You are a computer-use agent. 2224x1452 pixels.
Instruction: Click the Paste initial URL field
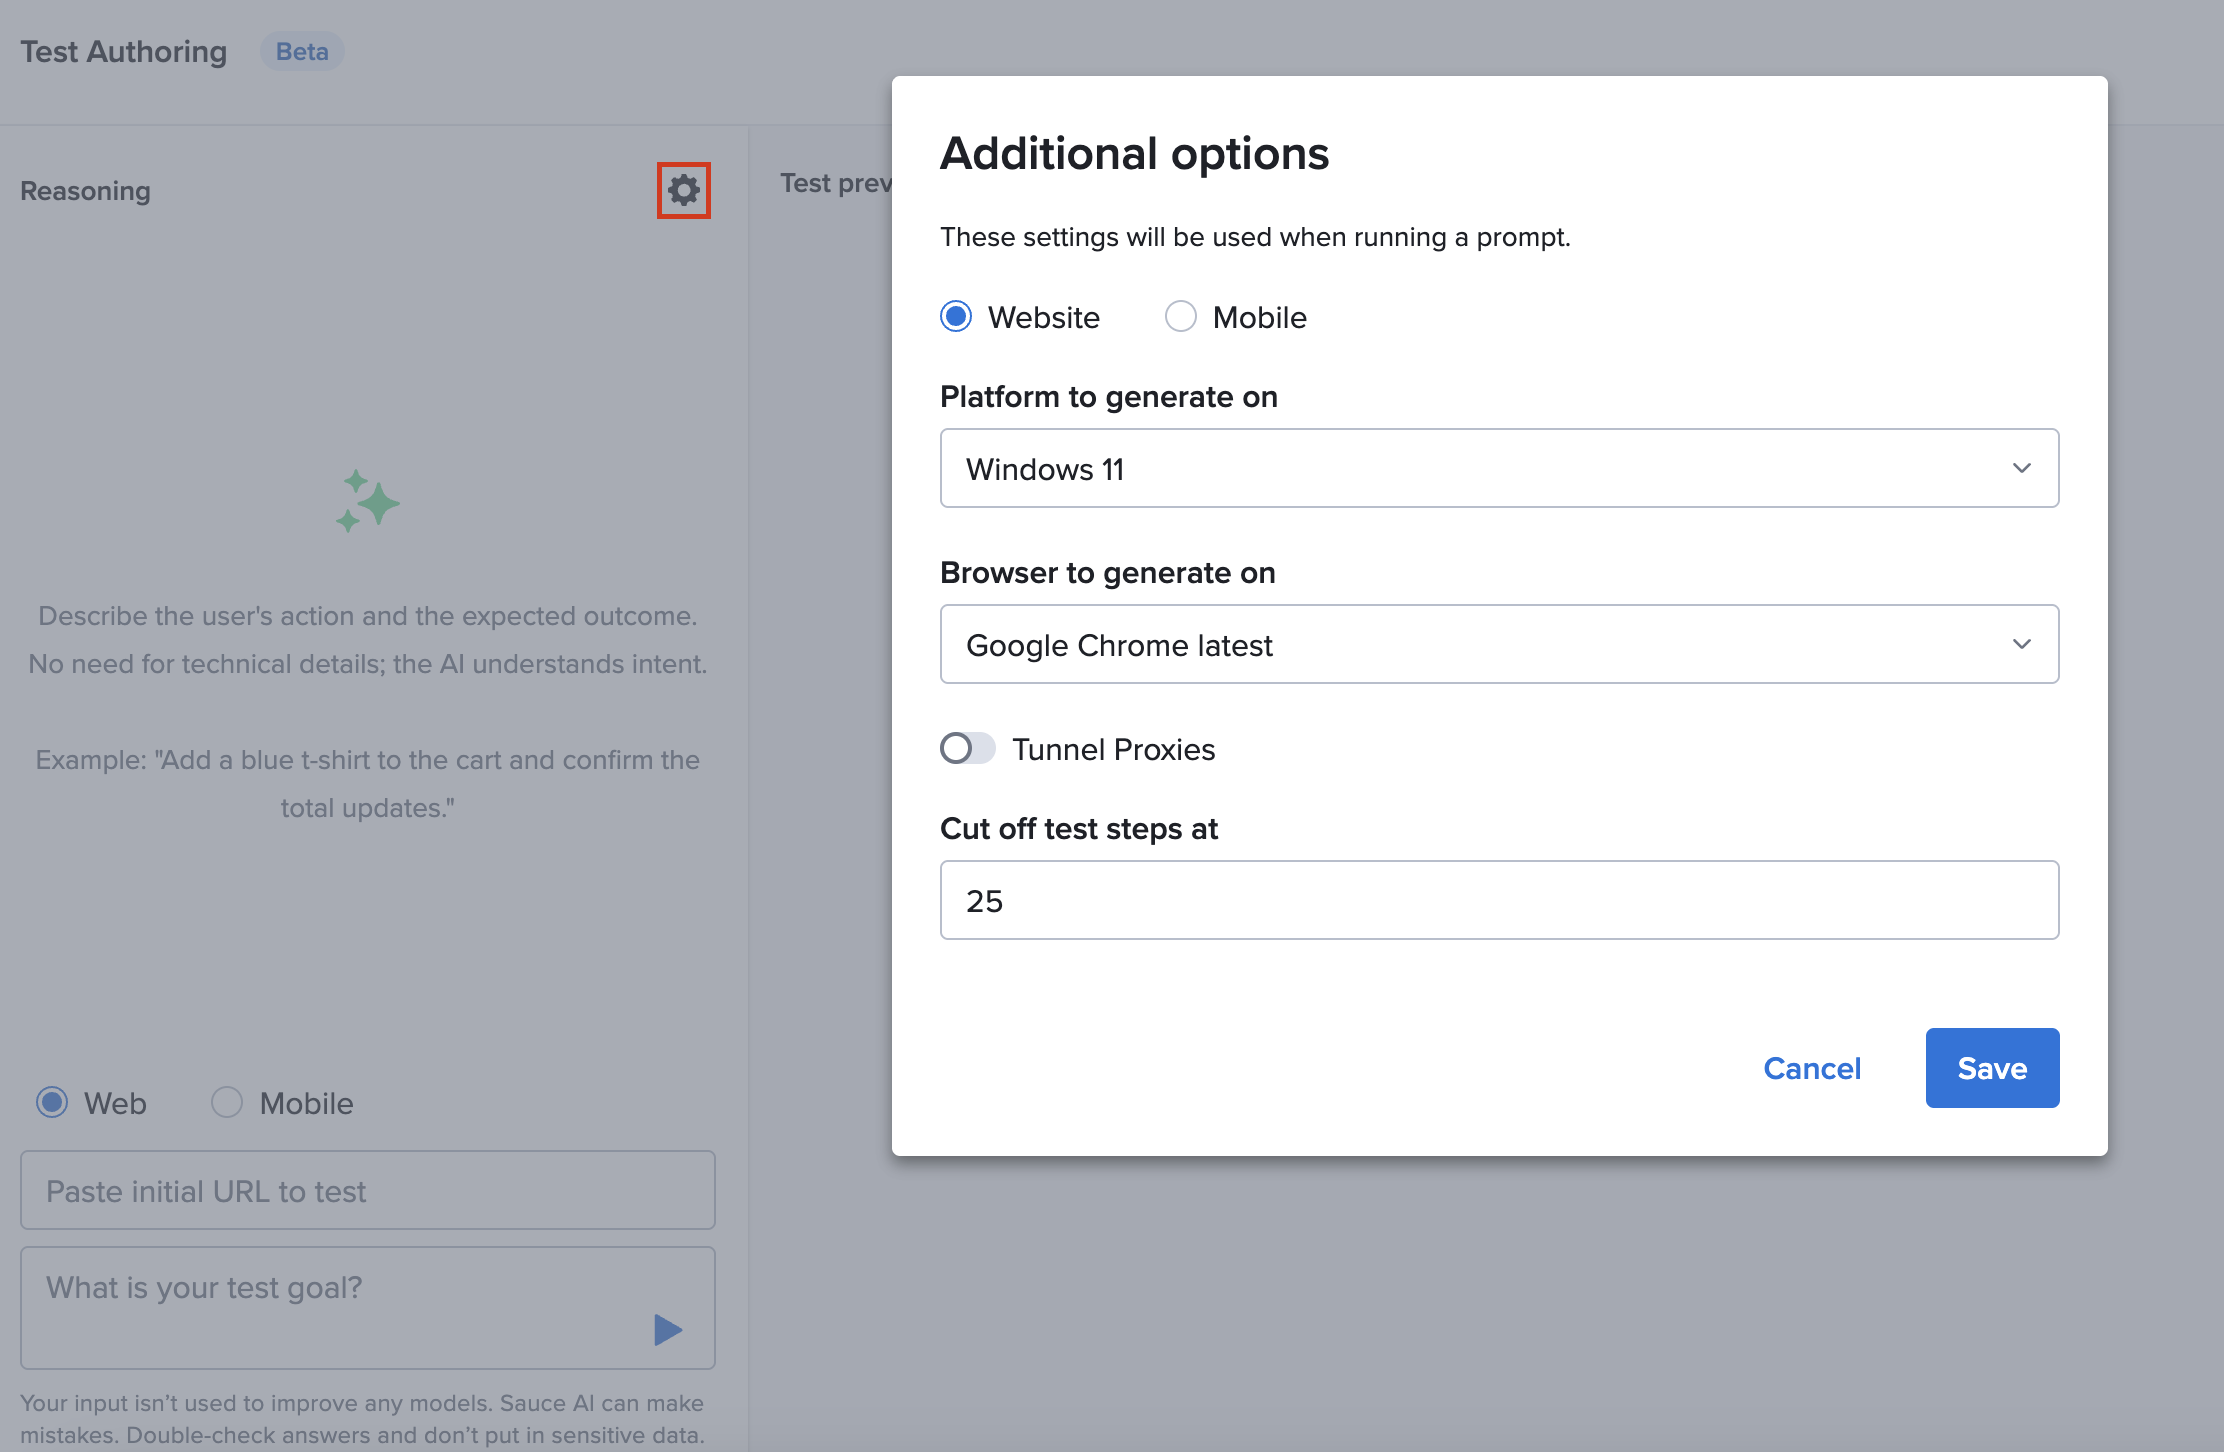click(x=367, y=1190)
